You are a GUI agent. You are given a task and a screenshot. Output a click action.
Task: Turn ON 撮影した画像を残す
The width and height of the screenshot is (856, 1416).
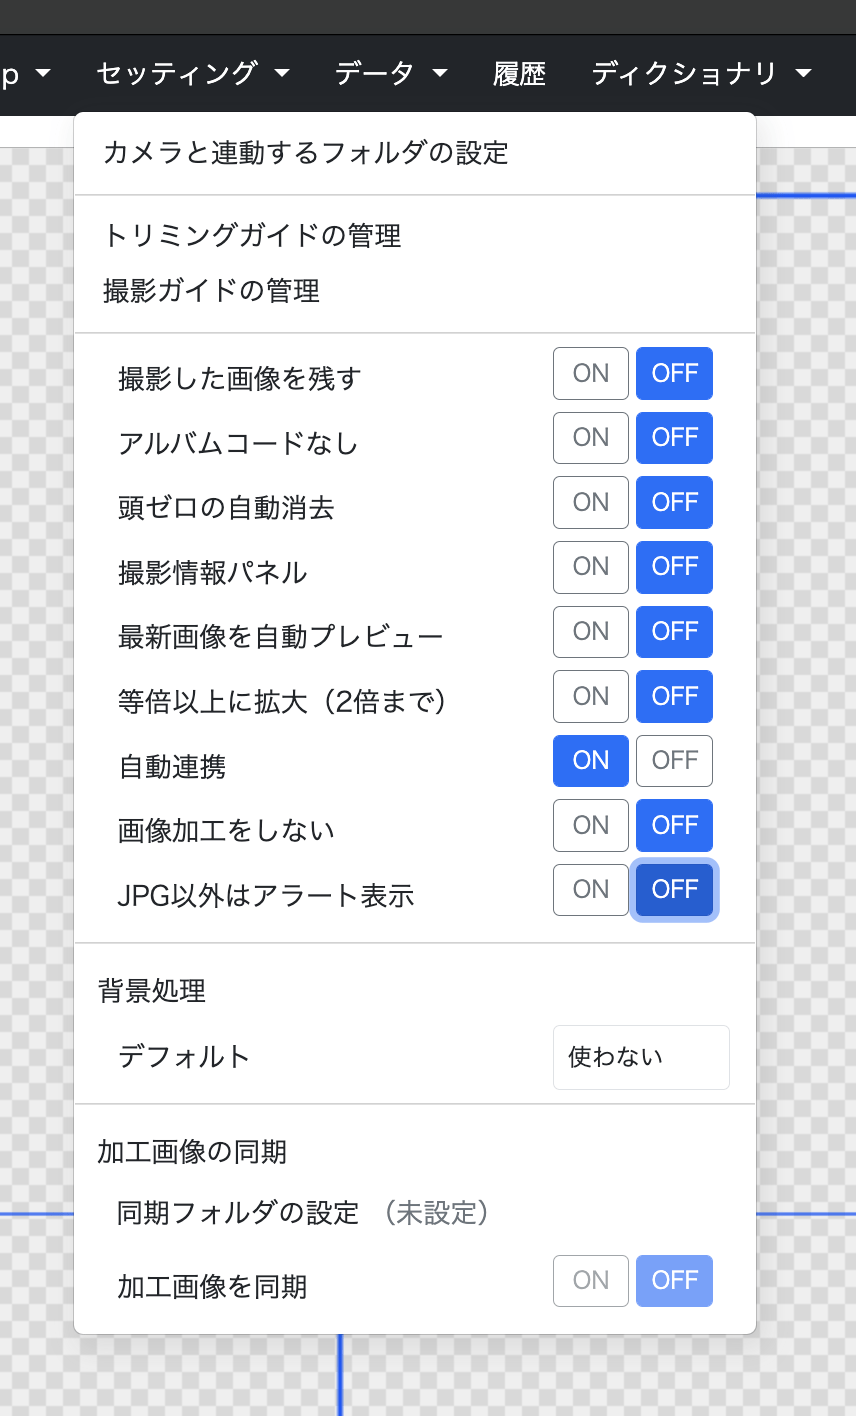[x=590, y=373]
